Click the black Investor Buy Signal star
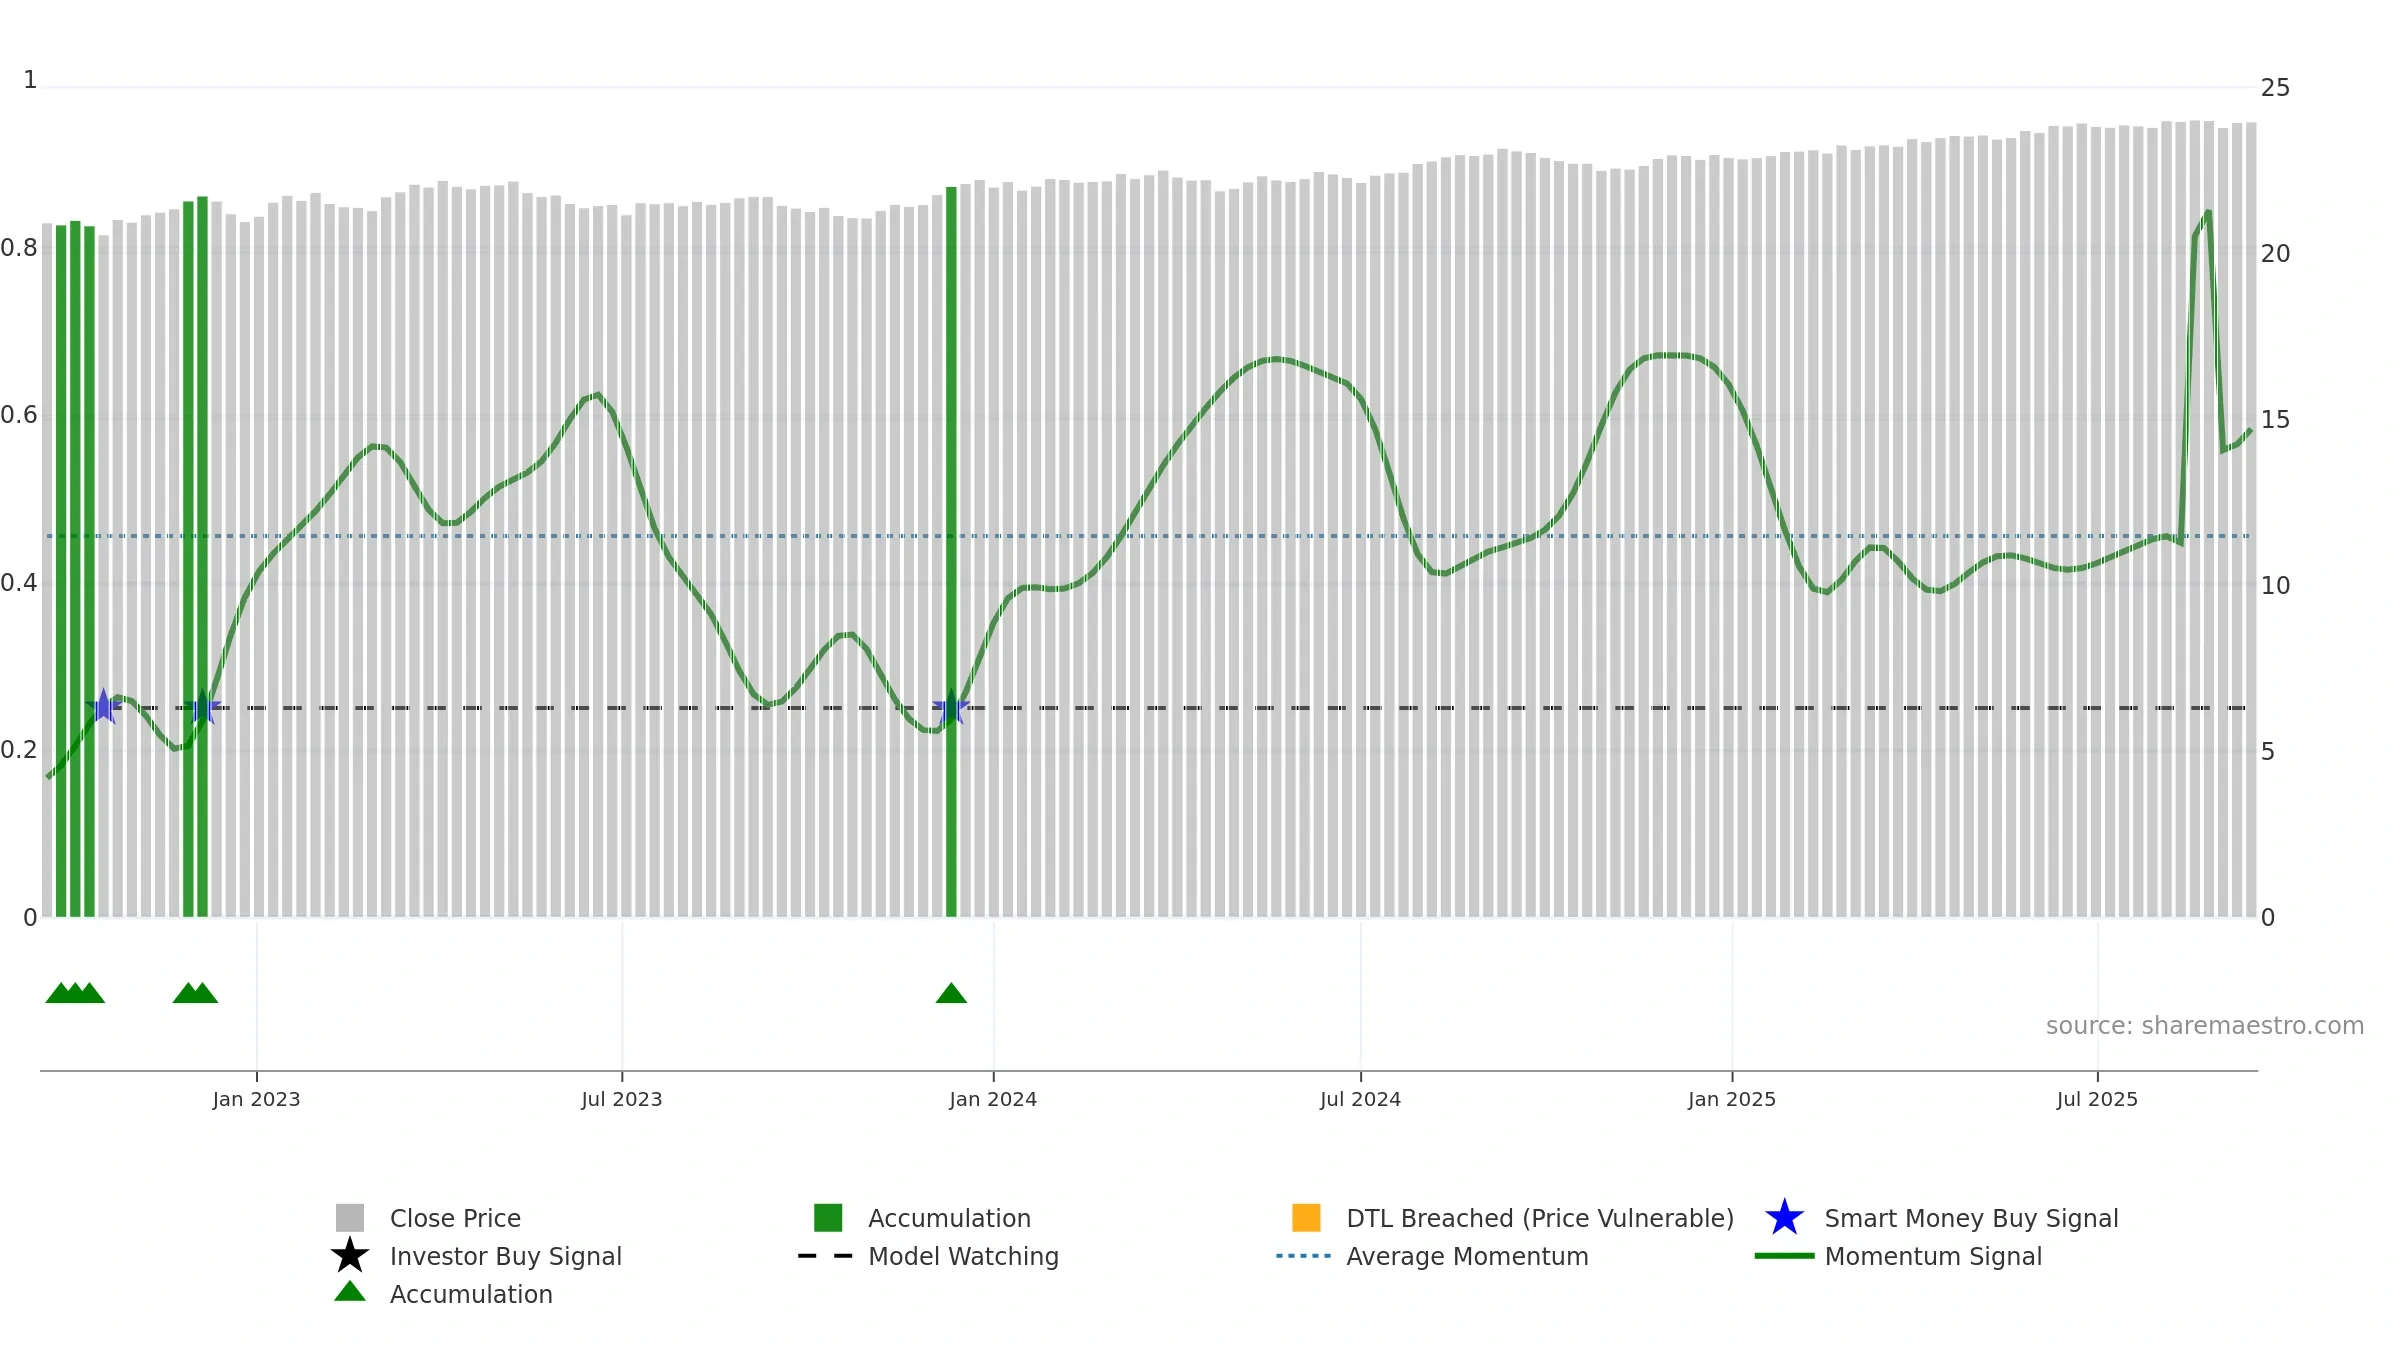 350,1255
